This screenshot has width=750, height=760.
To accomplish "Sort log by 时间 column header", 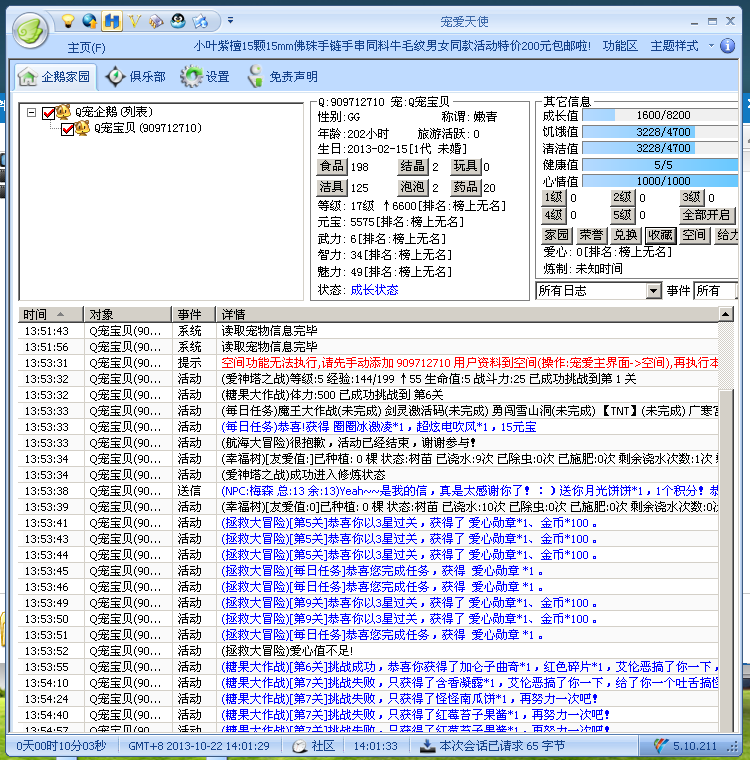I will point(51,315).
